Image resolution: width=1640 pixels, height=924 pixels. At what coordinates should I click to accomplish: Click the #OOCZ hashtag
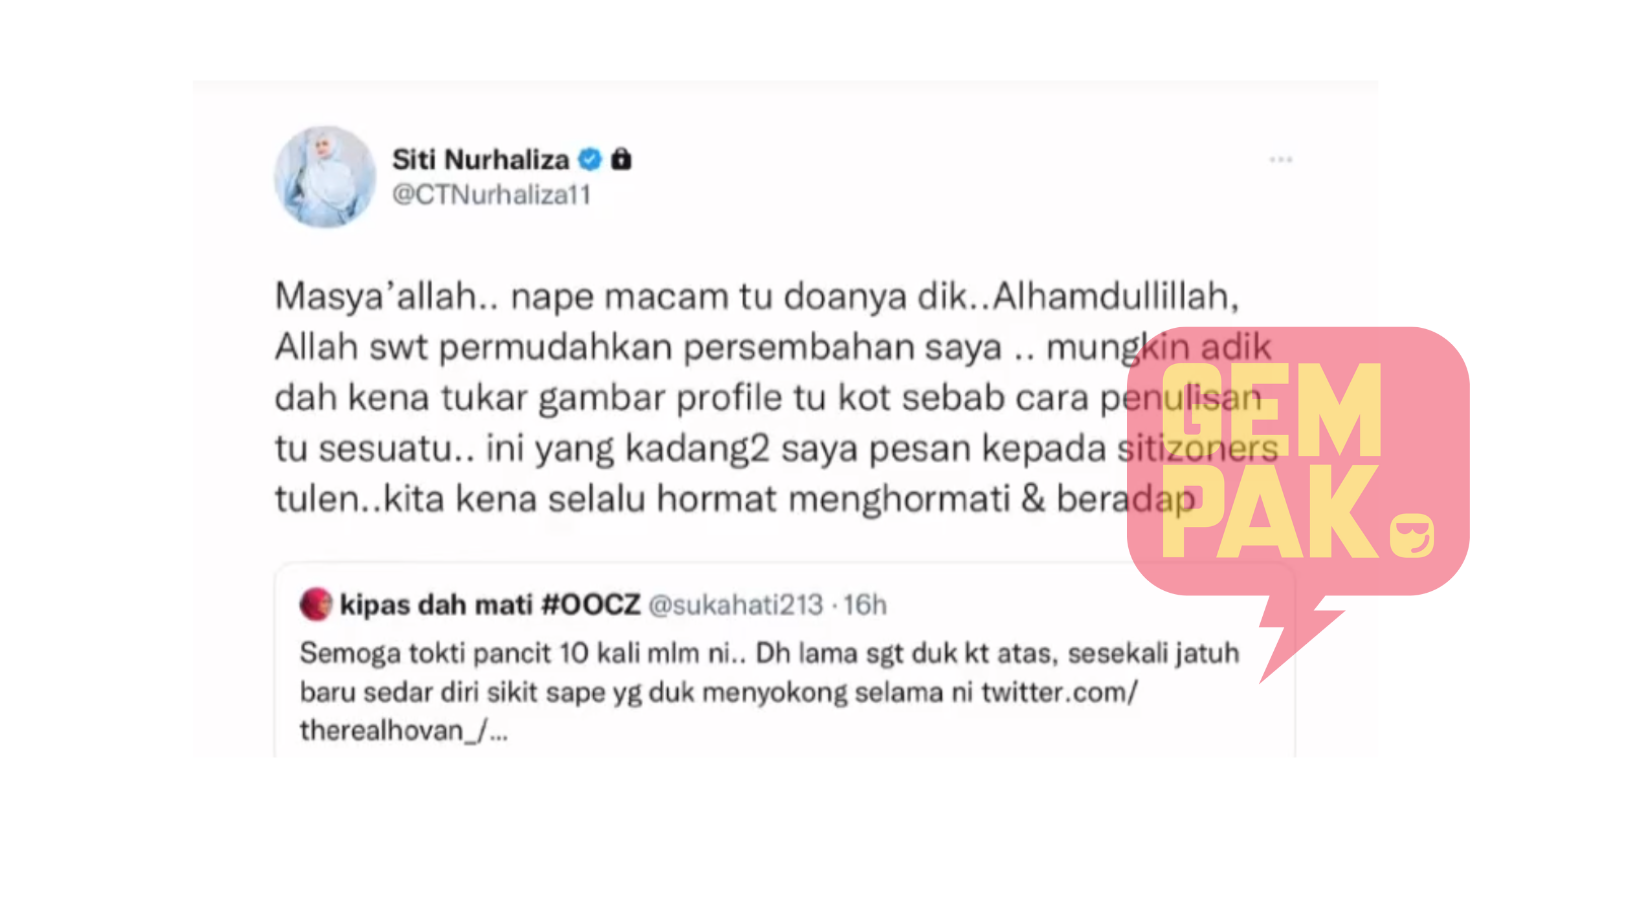tap(591, 605)
